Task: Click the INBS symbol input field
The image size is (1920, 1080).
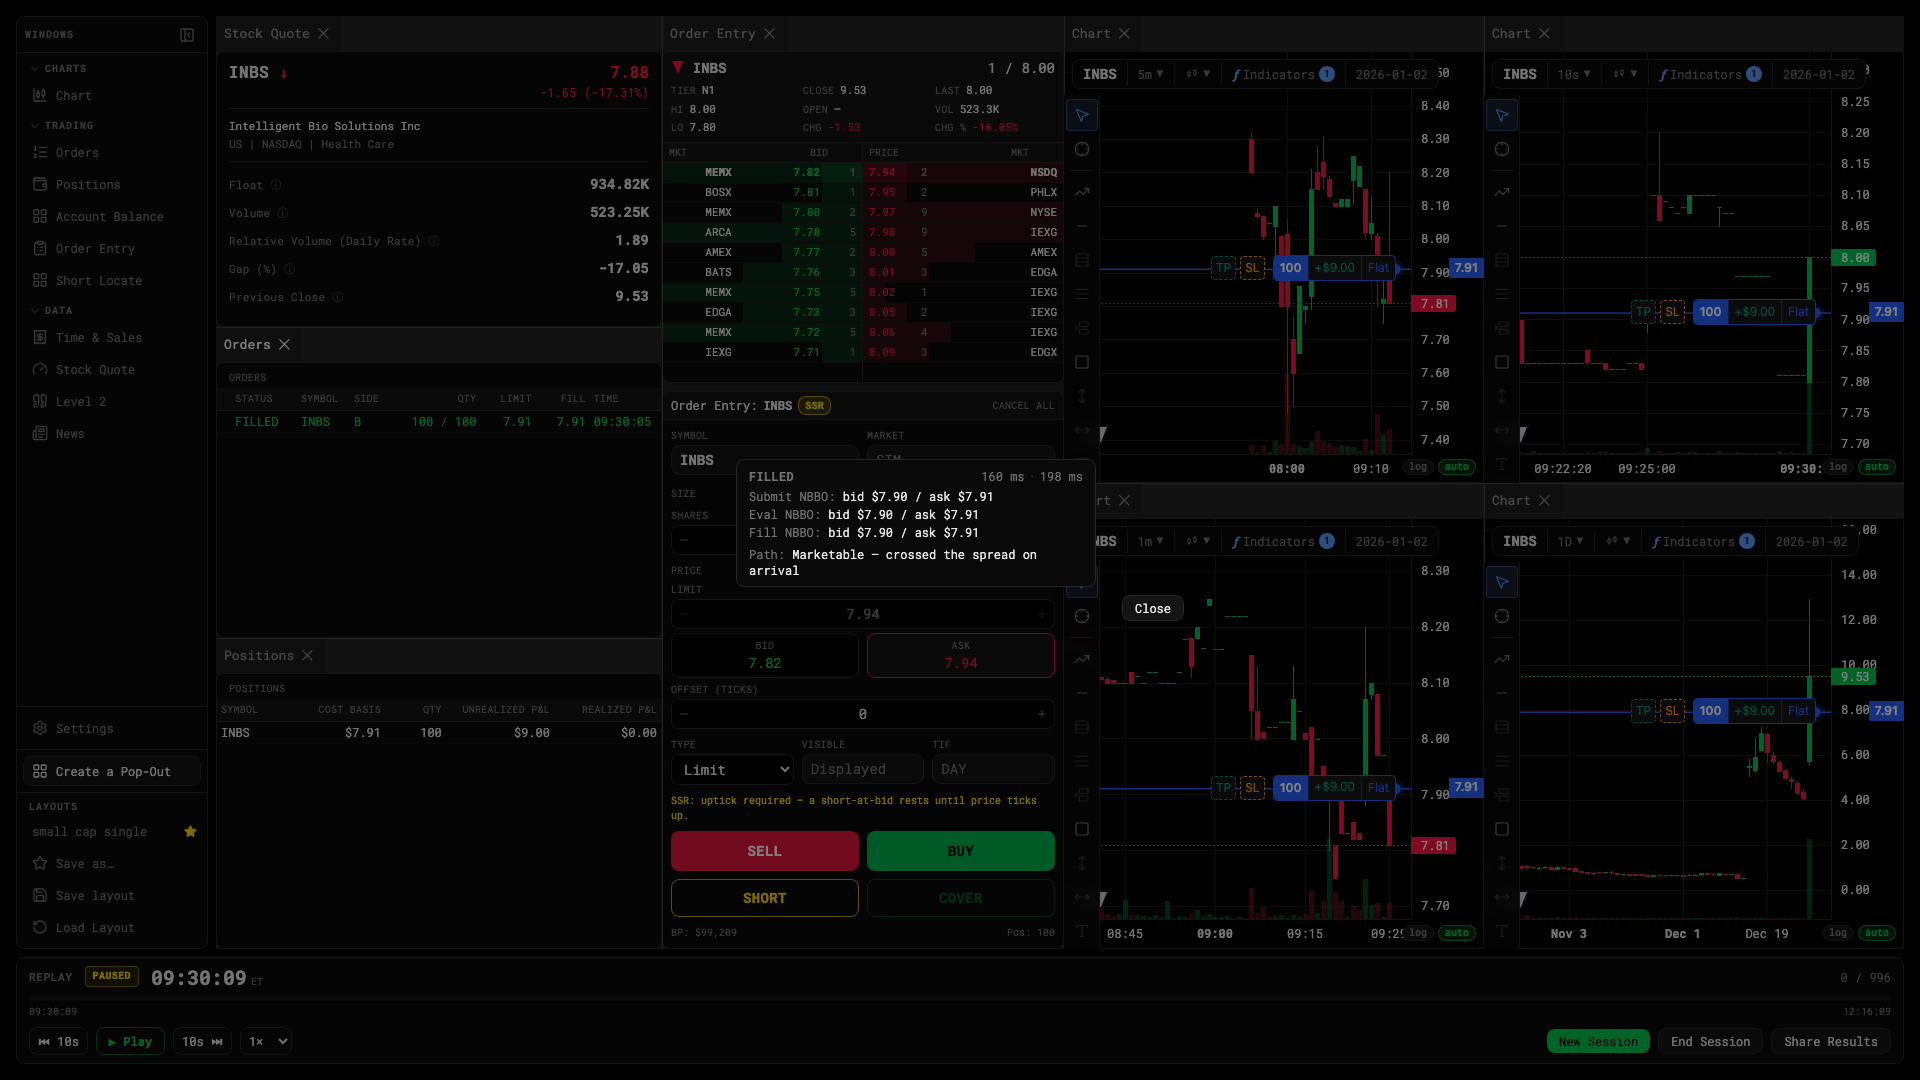Action: coord(765,460)
